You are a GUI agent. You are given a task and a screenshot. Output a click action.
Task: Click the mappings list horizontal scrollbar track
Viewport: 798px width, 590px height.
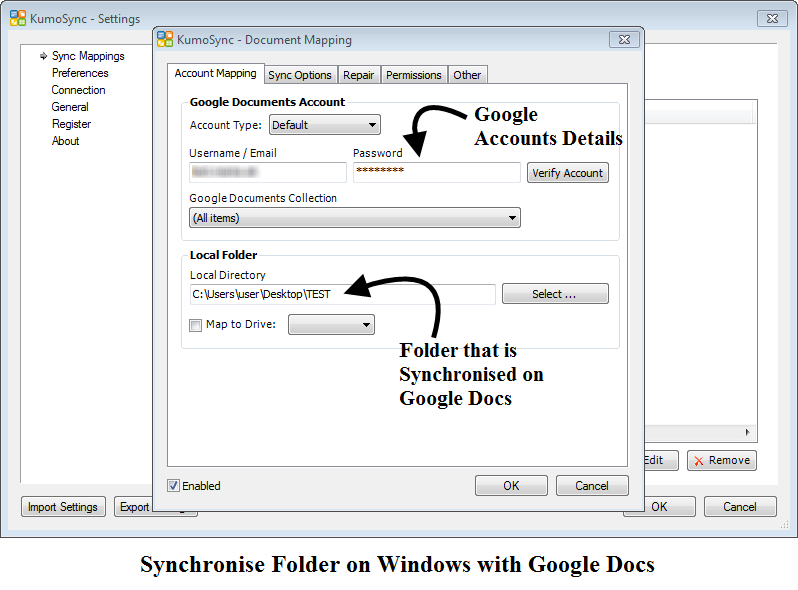coord(692,433)
